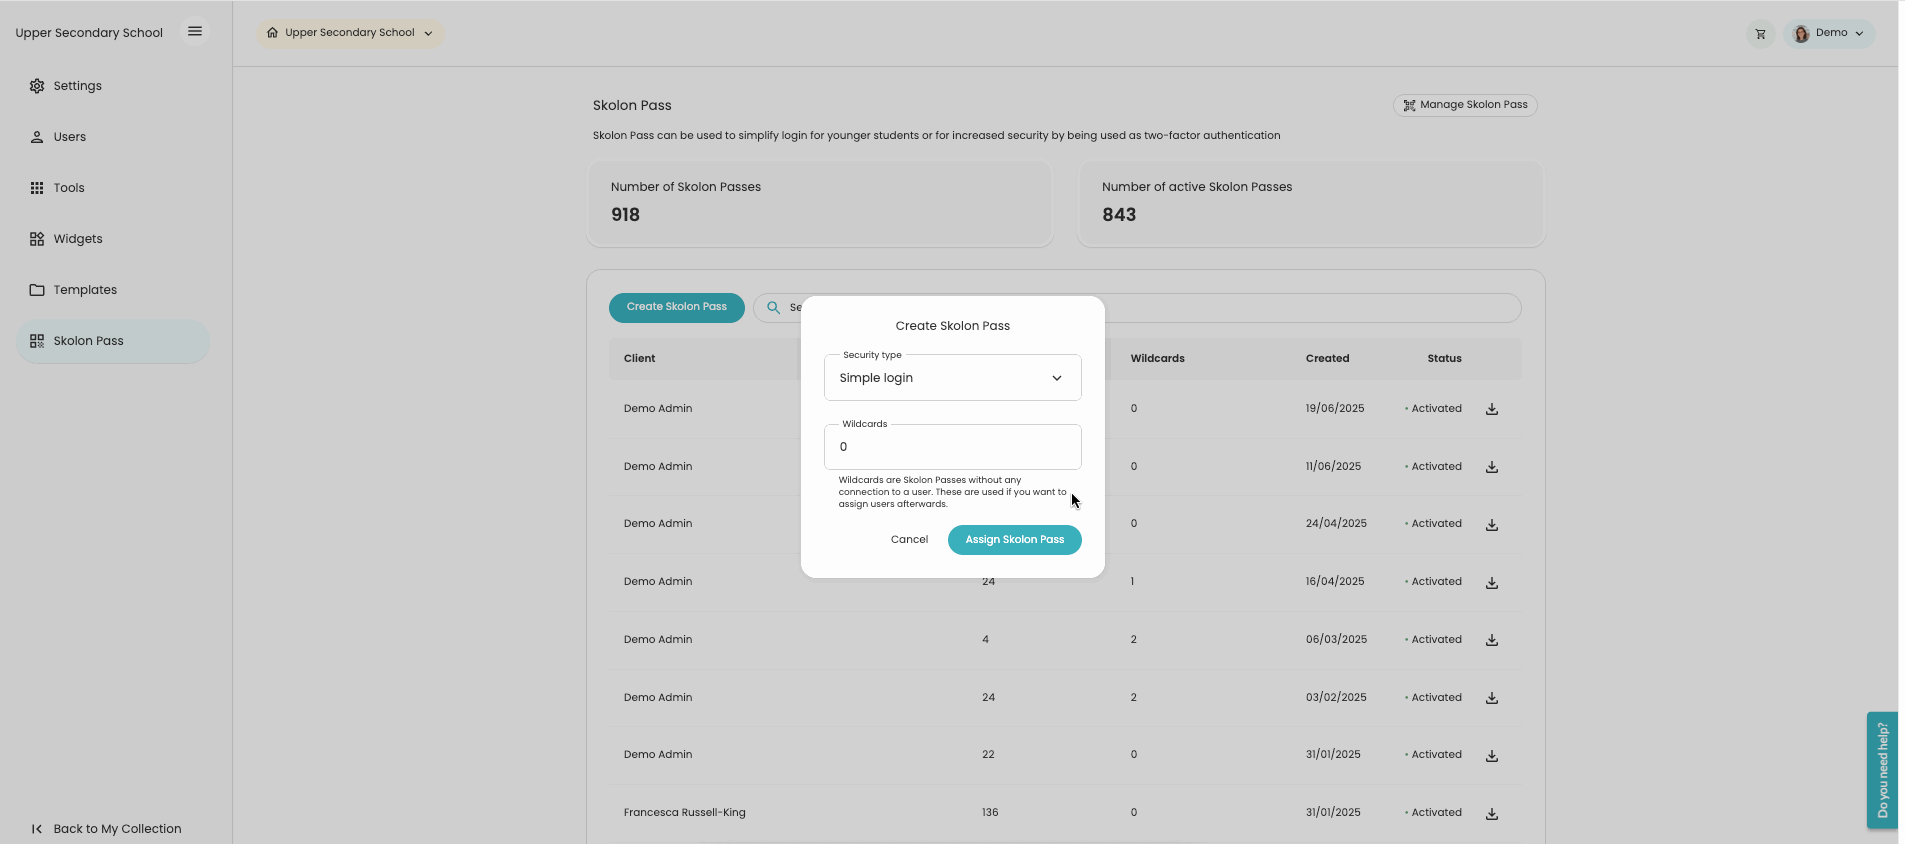Open the Widgets sidebar item
This screenshot has height=844, width=1905.
[77, 239]
